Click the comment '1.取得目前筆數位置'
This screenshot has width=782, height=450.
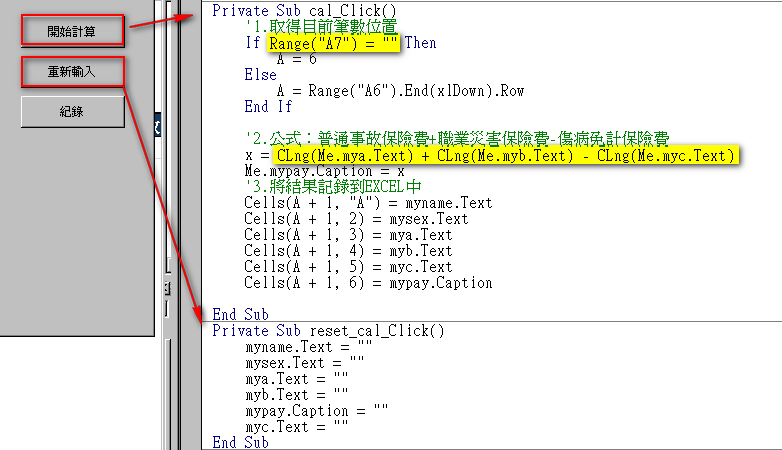[x=321, y=26]
